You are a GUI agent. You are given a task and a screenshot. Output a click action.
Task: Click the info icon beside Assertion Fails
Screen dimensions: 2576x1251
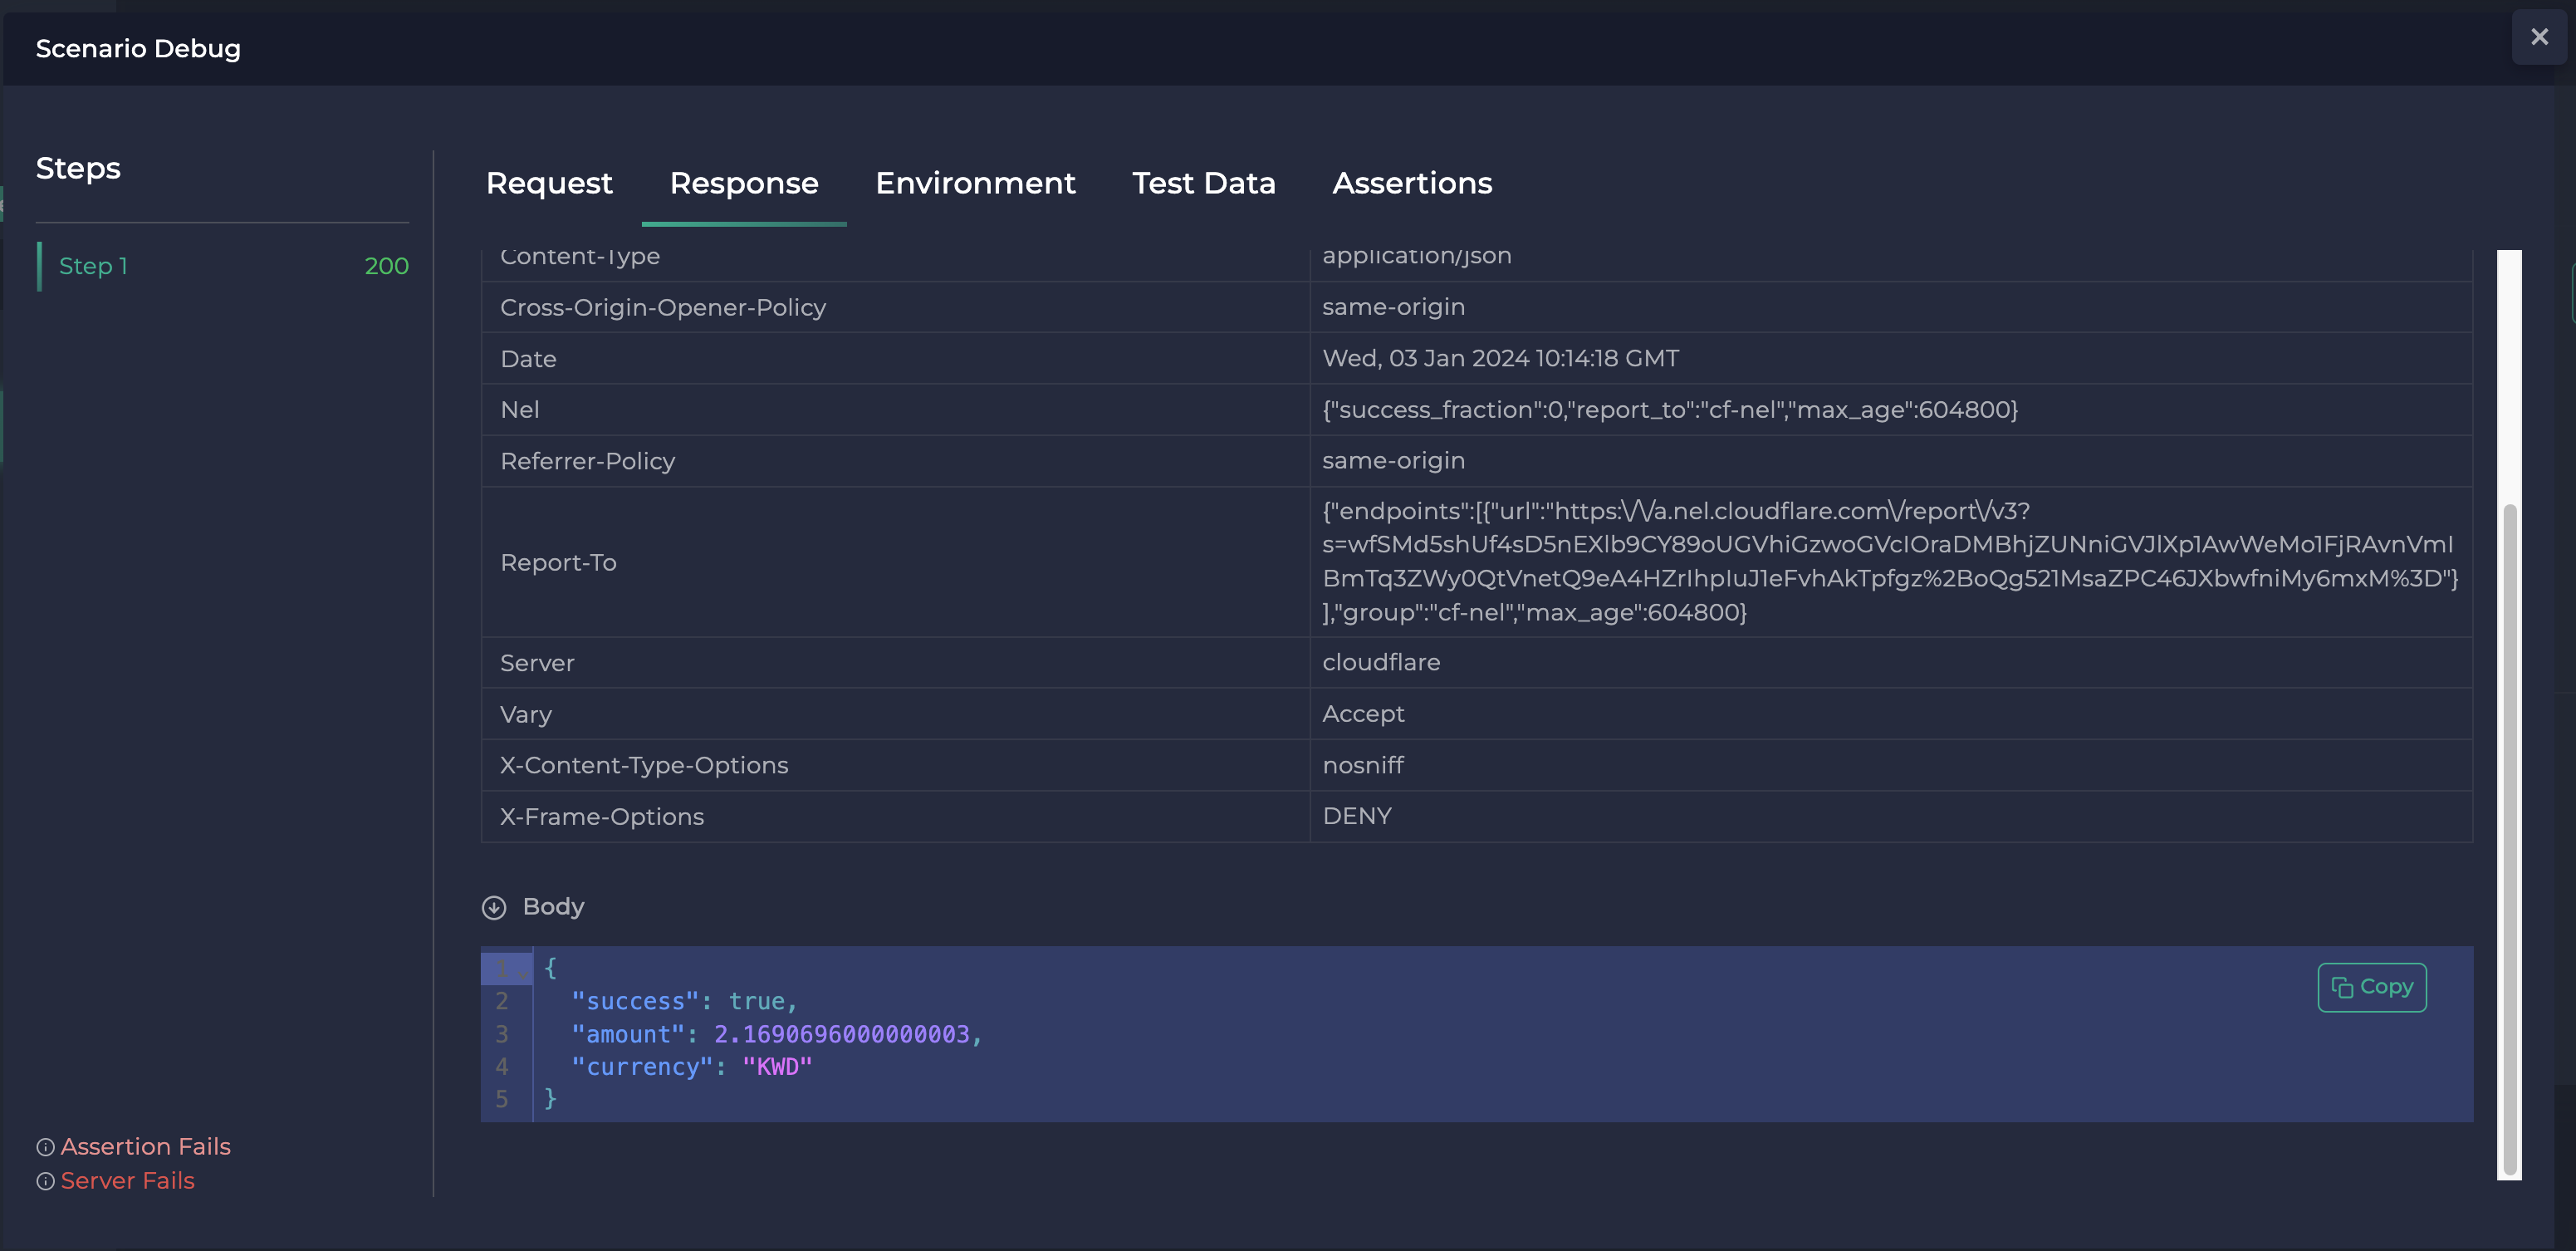(44, 1147)
